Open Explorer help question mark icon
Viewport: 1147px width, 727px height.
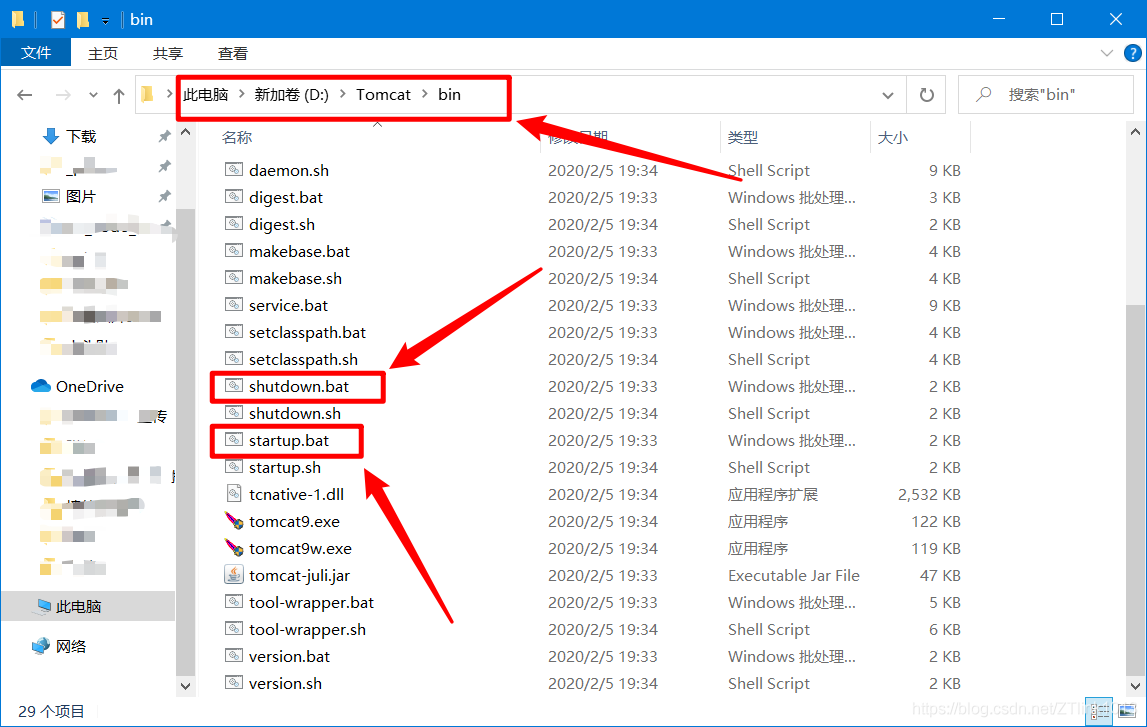[x=1132, y=53]
